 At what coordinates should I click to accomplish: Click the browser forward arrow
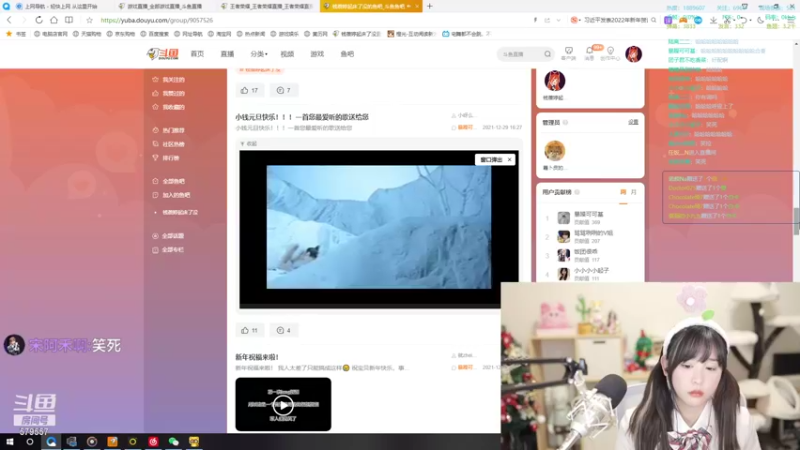coord(23,20)
